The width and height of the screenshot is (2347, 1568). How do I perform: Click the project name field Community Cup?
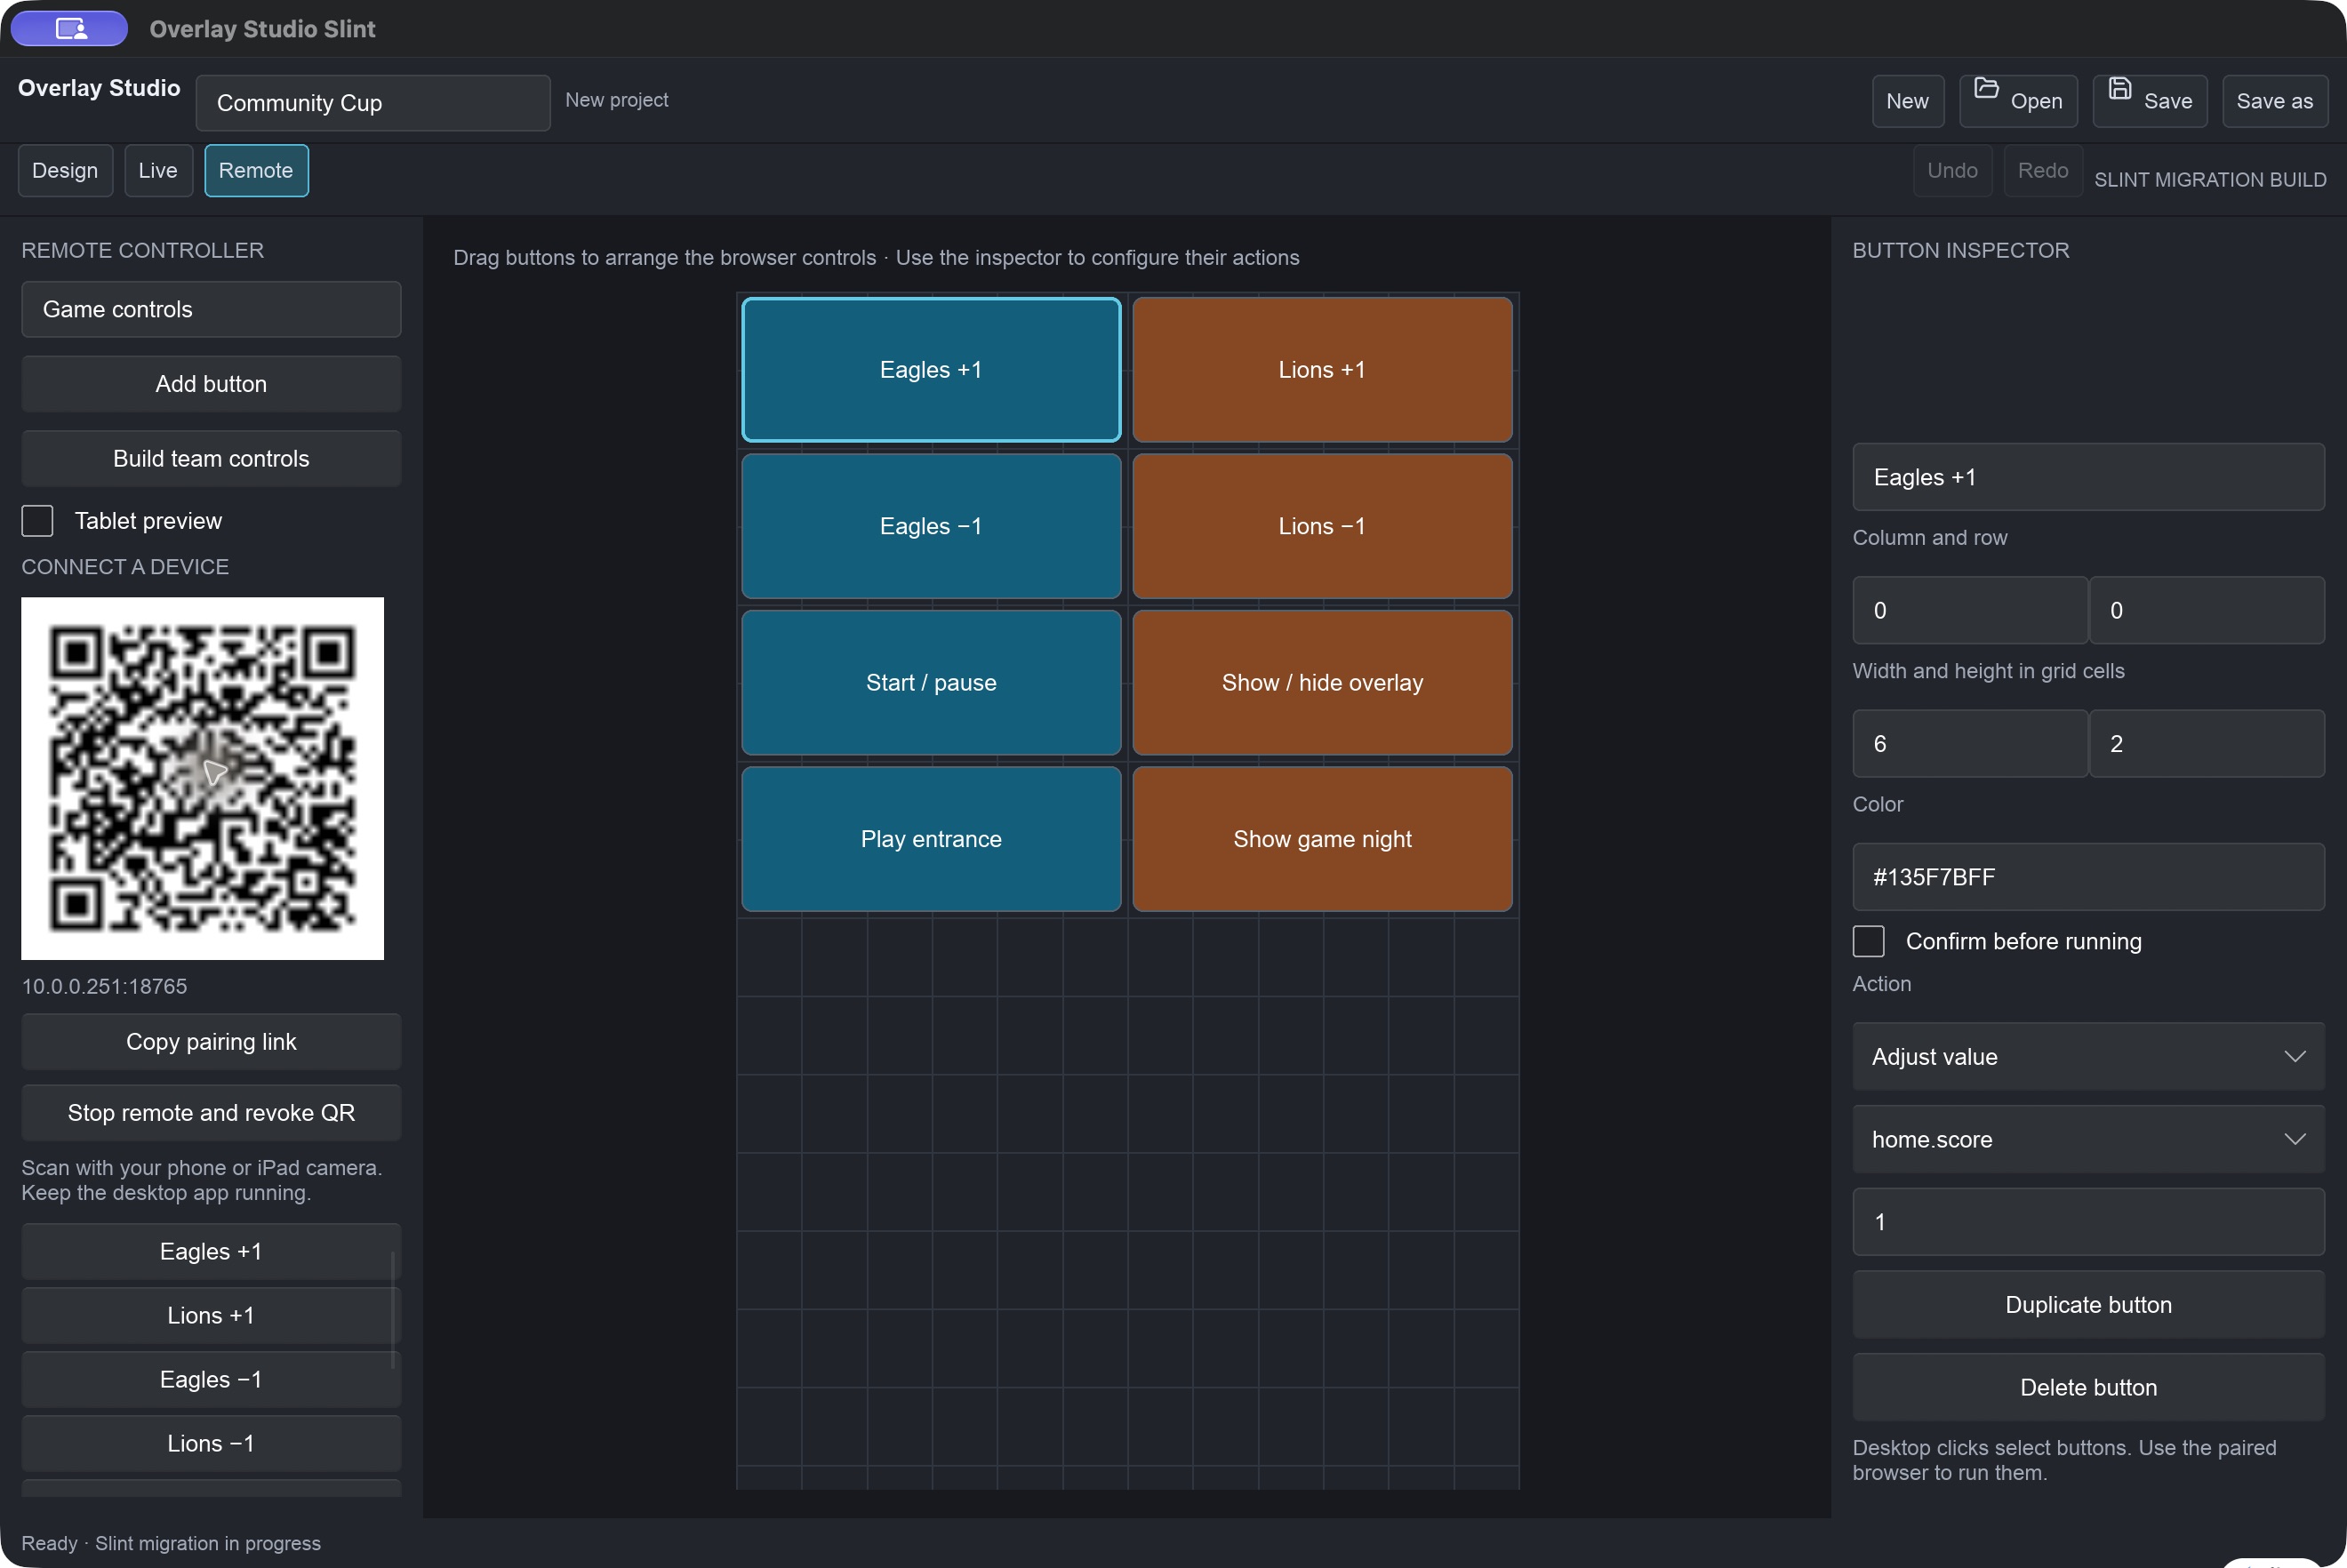pyautogui.click(x=373, y=103)
